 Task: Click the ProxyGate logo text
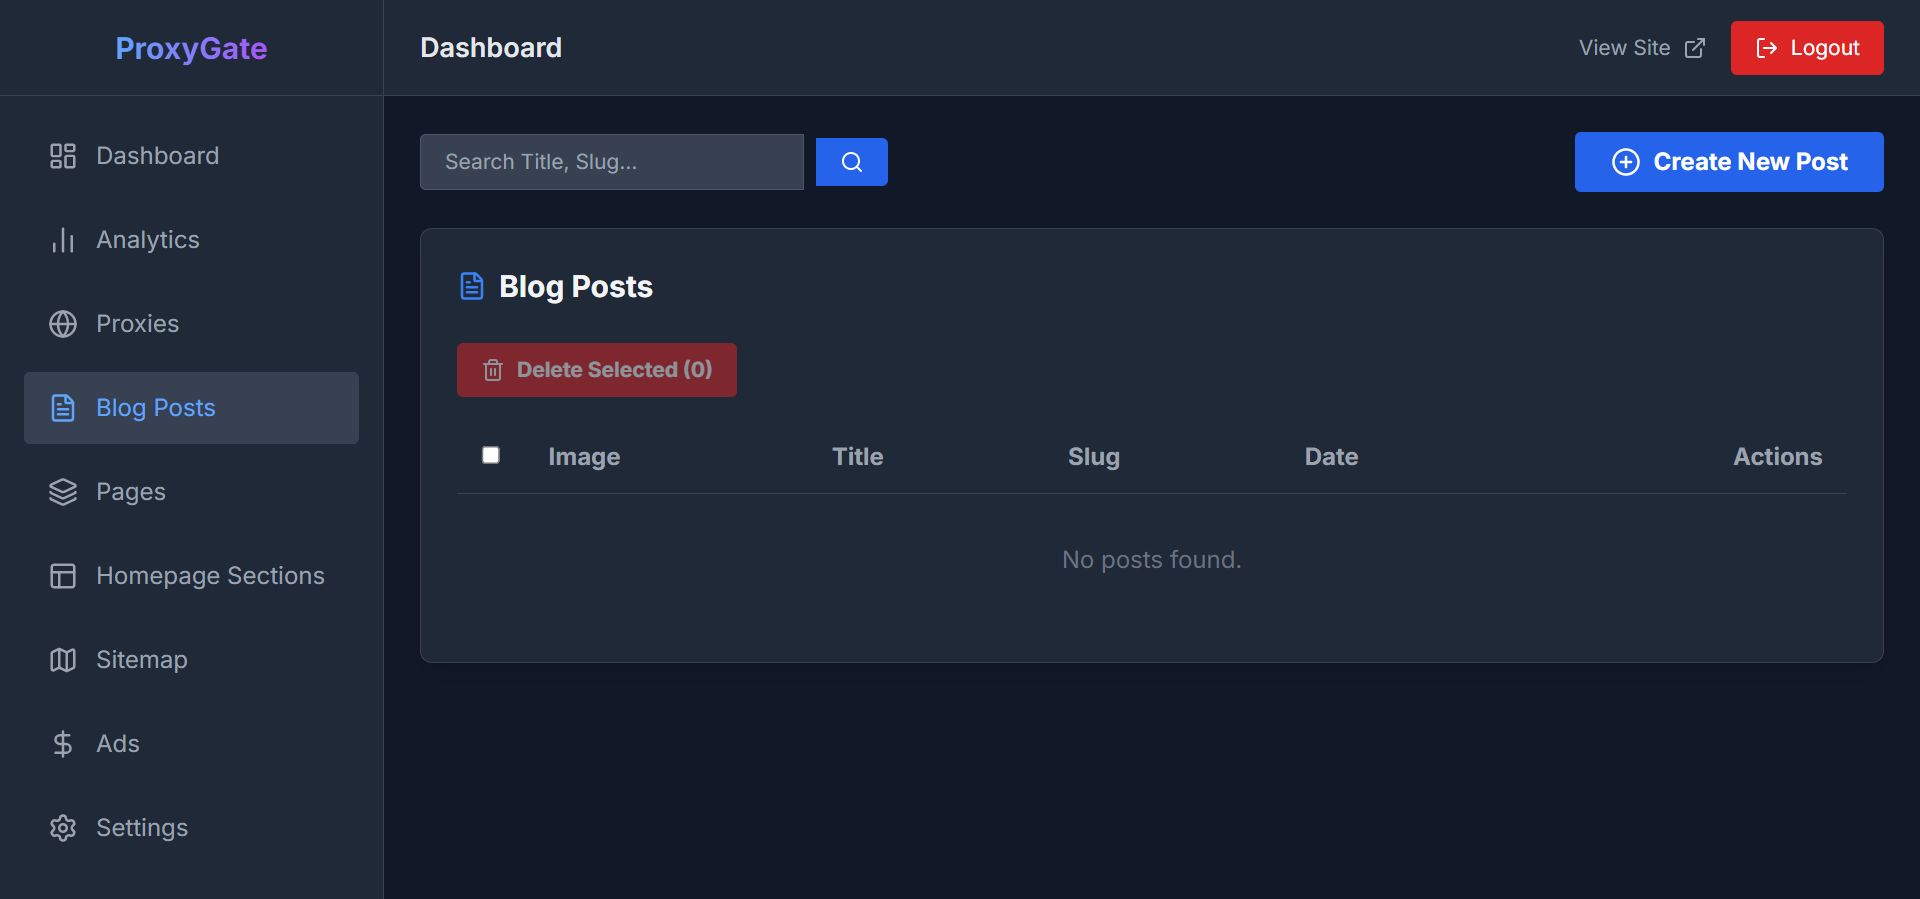click(191, 48)
